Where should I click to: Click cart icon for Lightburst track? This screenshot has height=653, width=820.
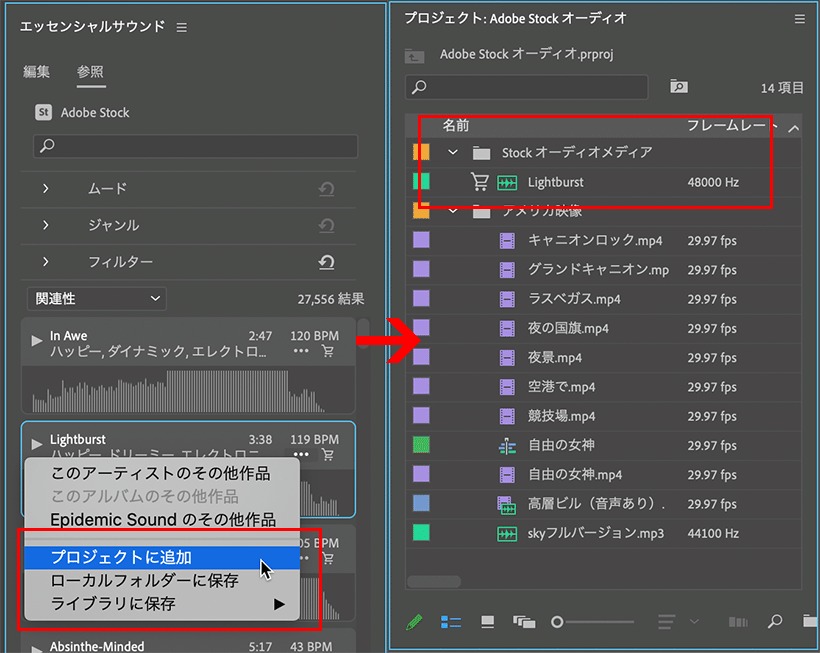pyautogui.click(x=328, y=454)
